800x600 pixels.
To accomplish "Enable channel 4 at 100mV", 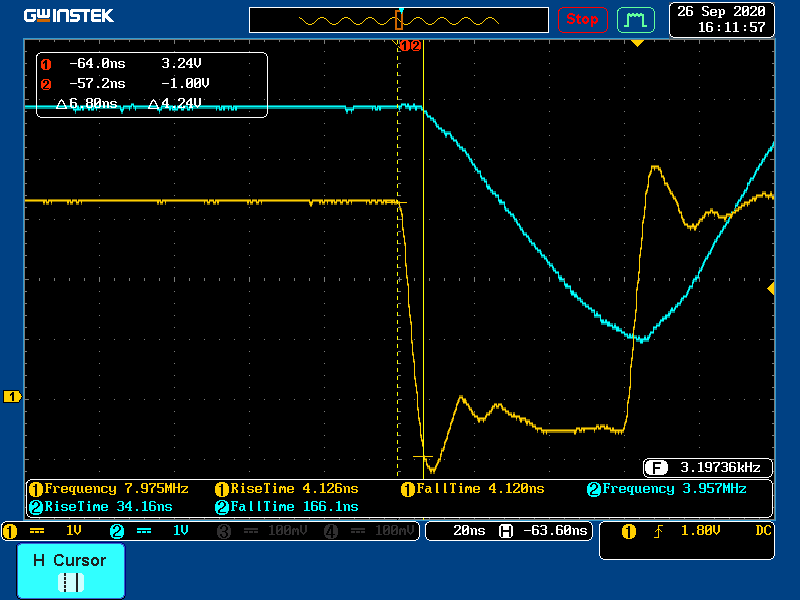I will [368, 531].
